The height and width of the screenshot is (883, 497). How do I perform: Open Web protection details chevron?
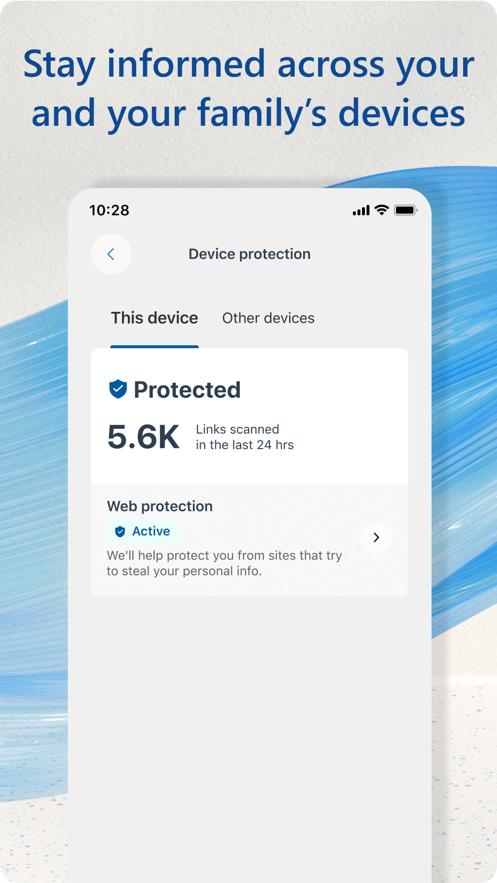(x=376, y=537)
